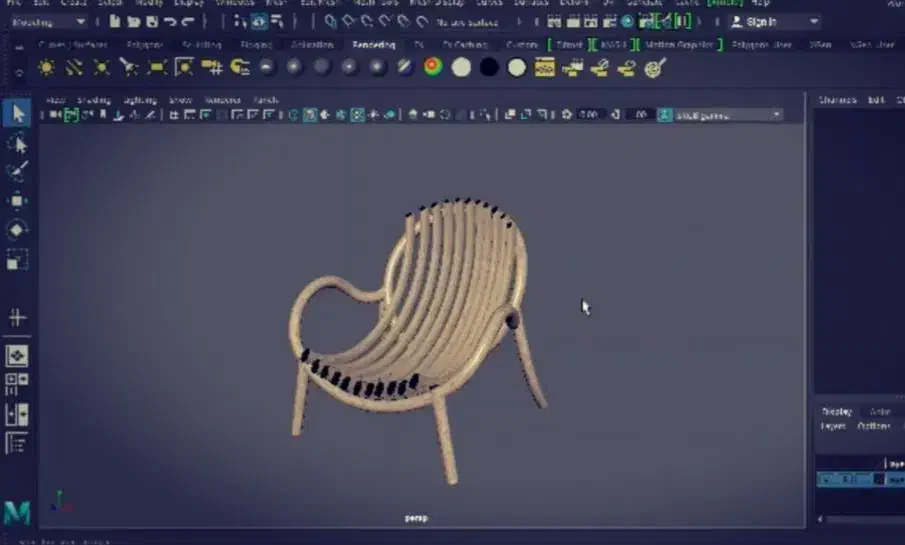Open the Modeling menu set dropdown
The height and width of the screenshot is (545, 905).
[x=50, y=21]
